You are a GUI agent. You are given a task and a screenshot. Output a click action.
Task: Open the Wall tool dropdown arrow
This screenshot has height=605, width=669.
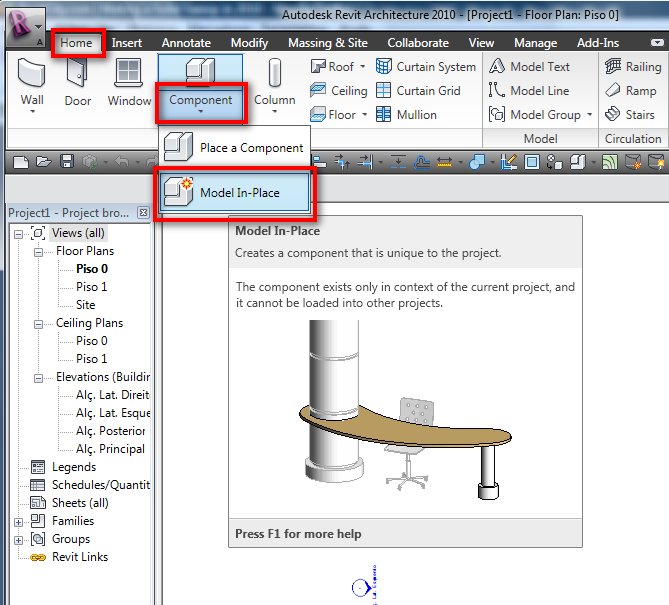pos(32,112)
